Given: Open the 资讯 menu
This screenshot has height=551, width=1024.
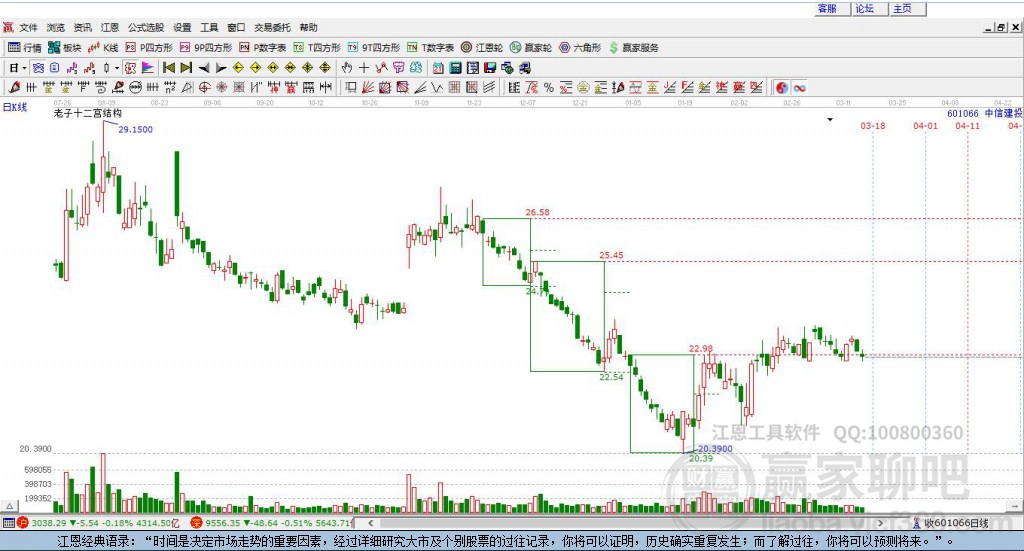Looking at the screenshot, I should click(82, 27).
